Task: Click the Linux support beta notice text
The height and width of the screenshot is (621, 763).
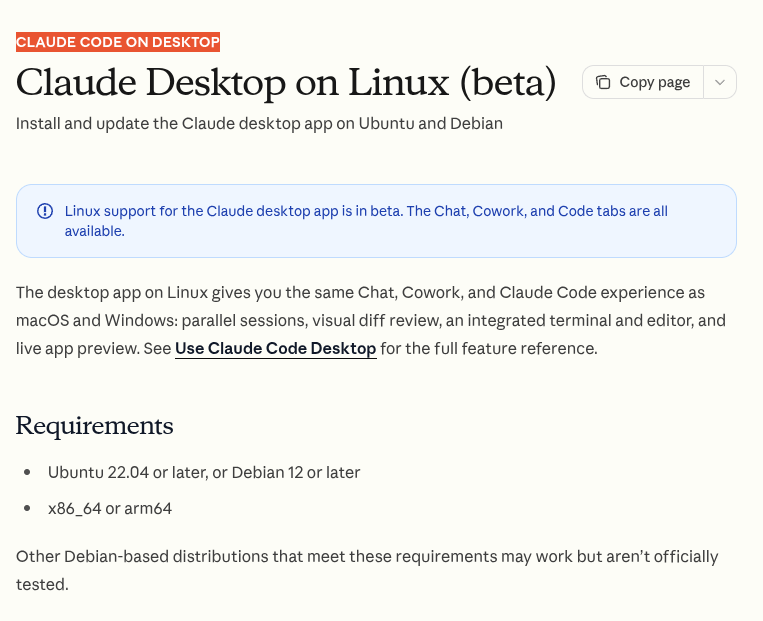Action: point(366,221)
